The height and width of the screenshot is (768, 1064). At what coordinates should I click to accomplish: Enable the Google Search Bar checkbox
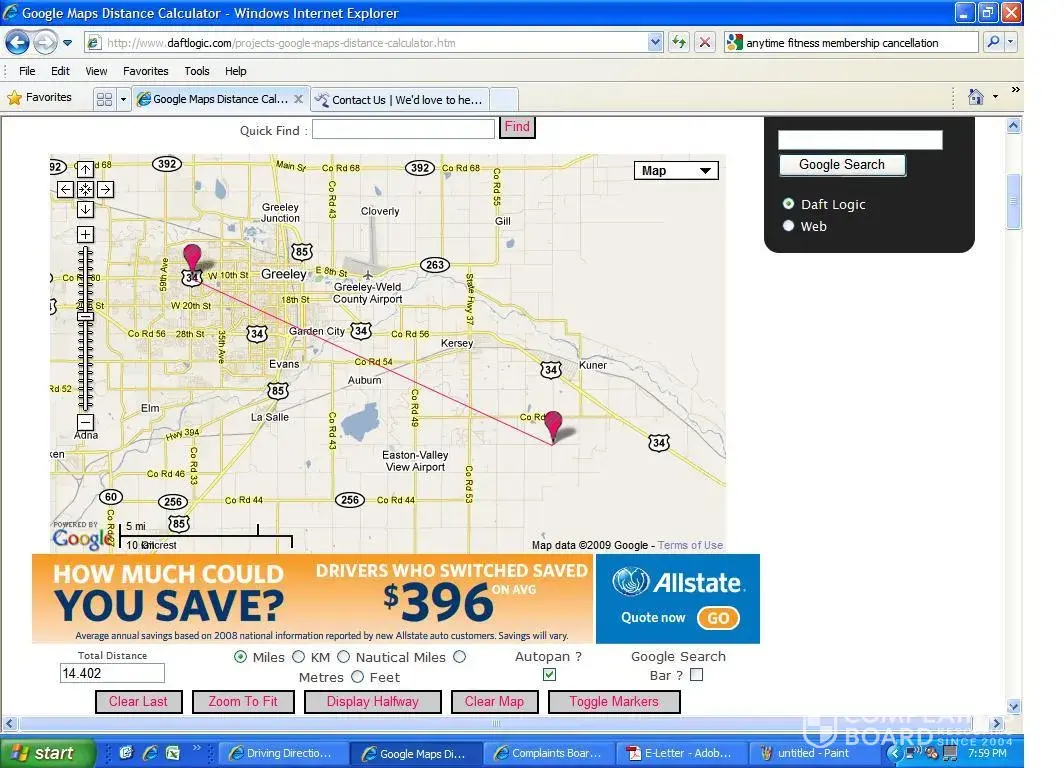pos(696,674)
